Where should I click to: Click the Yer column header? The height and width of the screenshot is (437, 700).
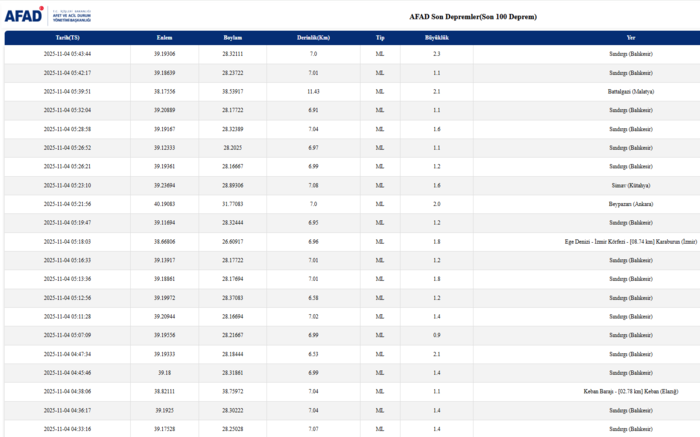click(x=630, y=37)
